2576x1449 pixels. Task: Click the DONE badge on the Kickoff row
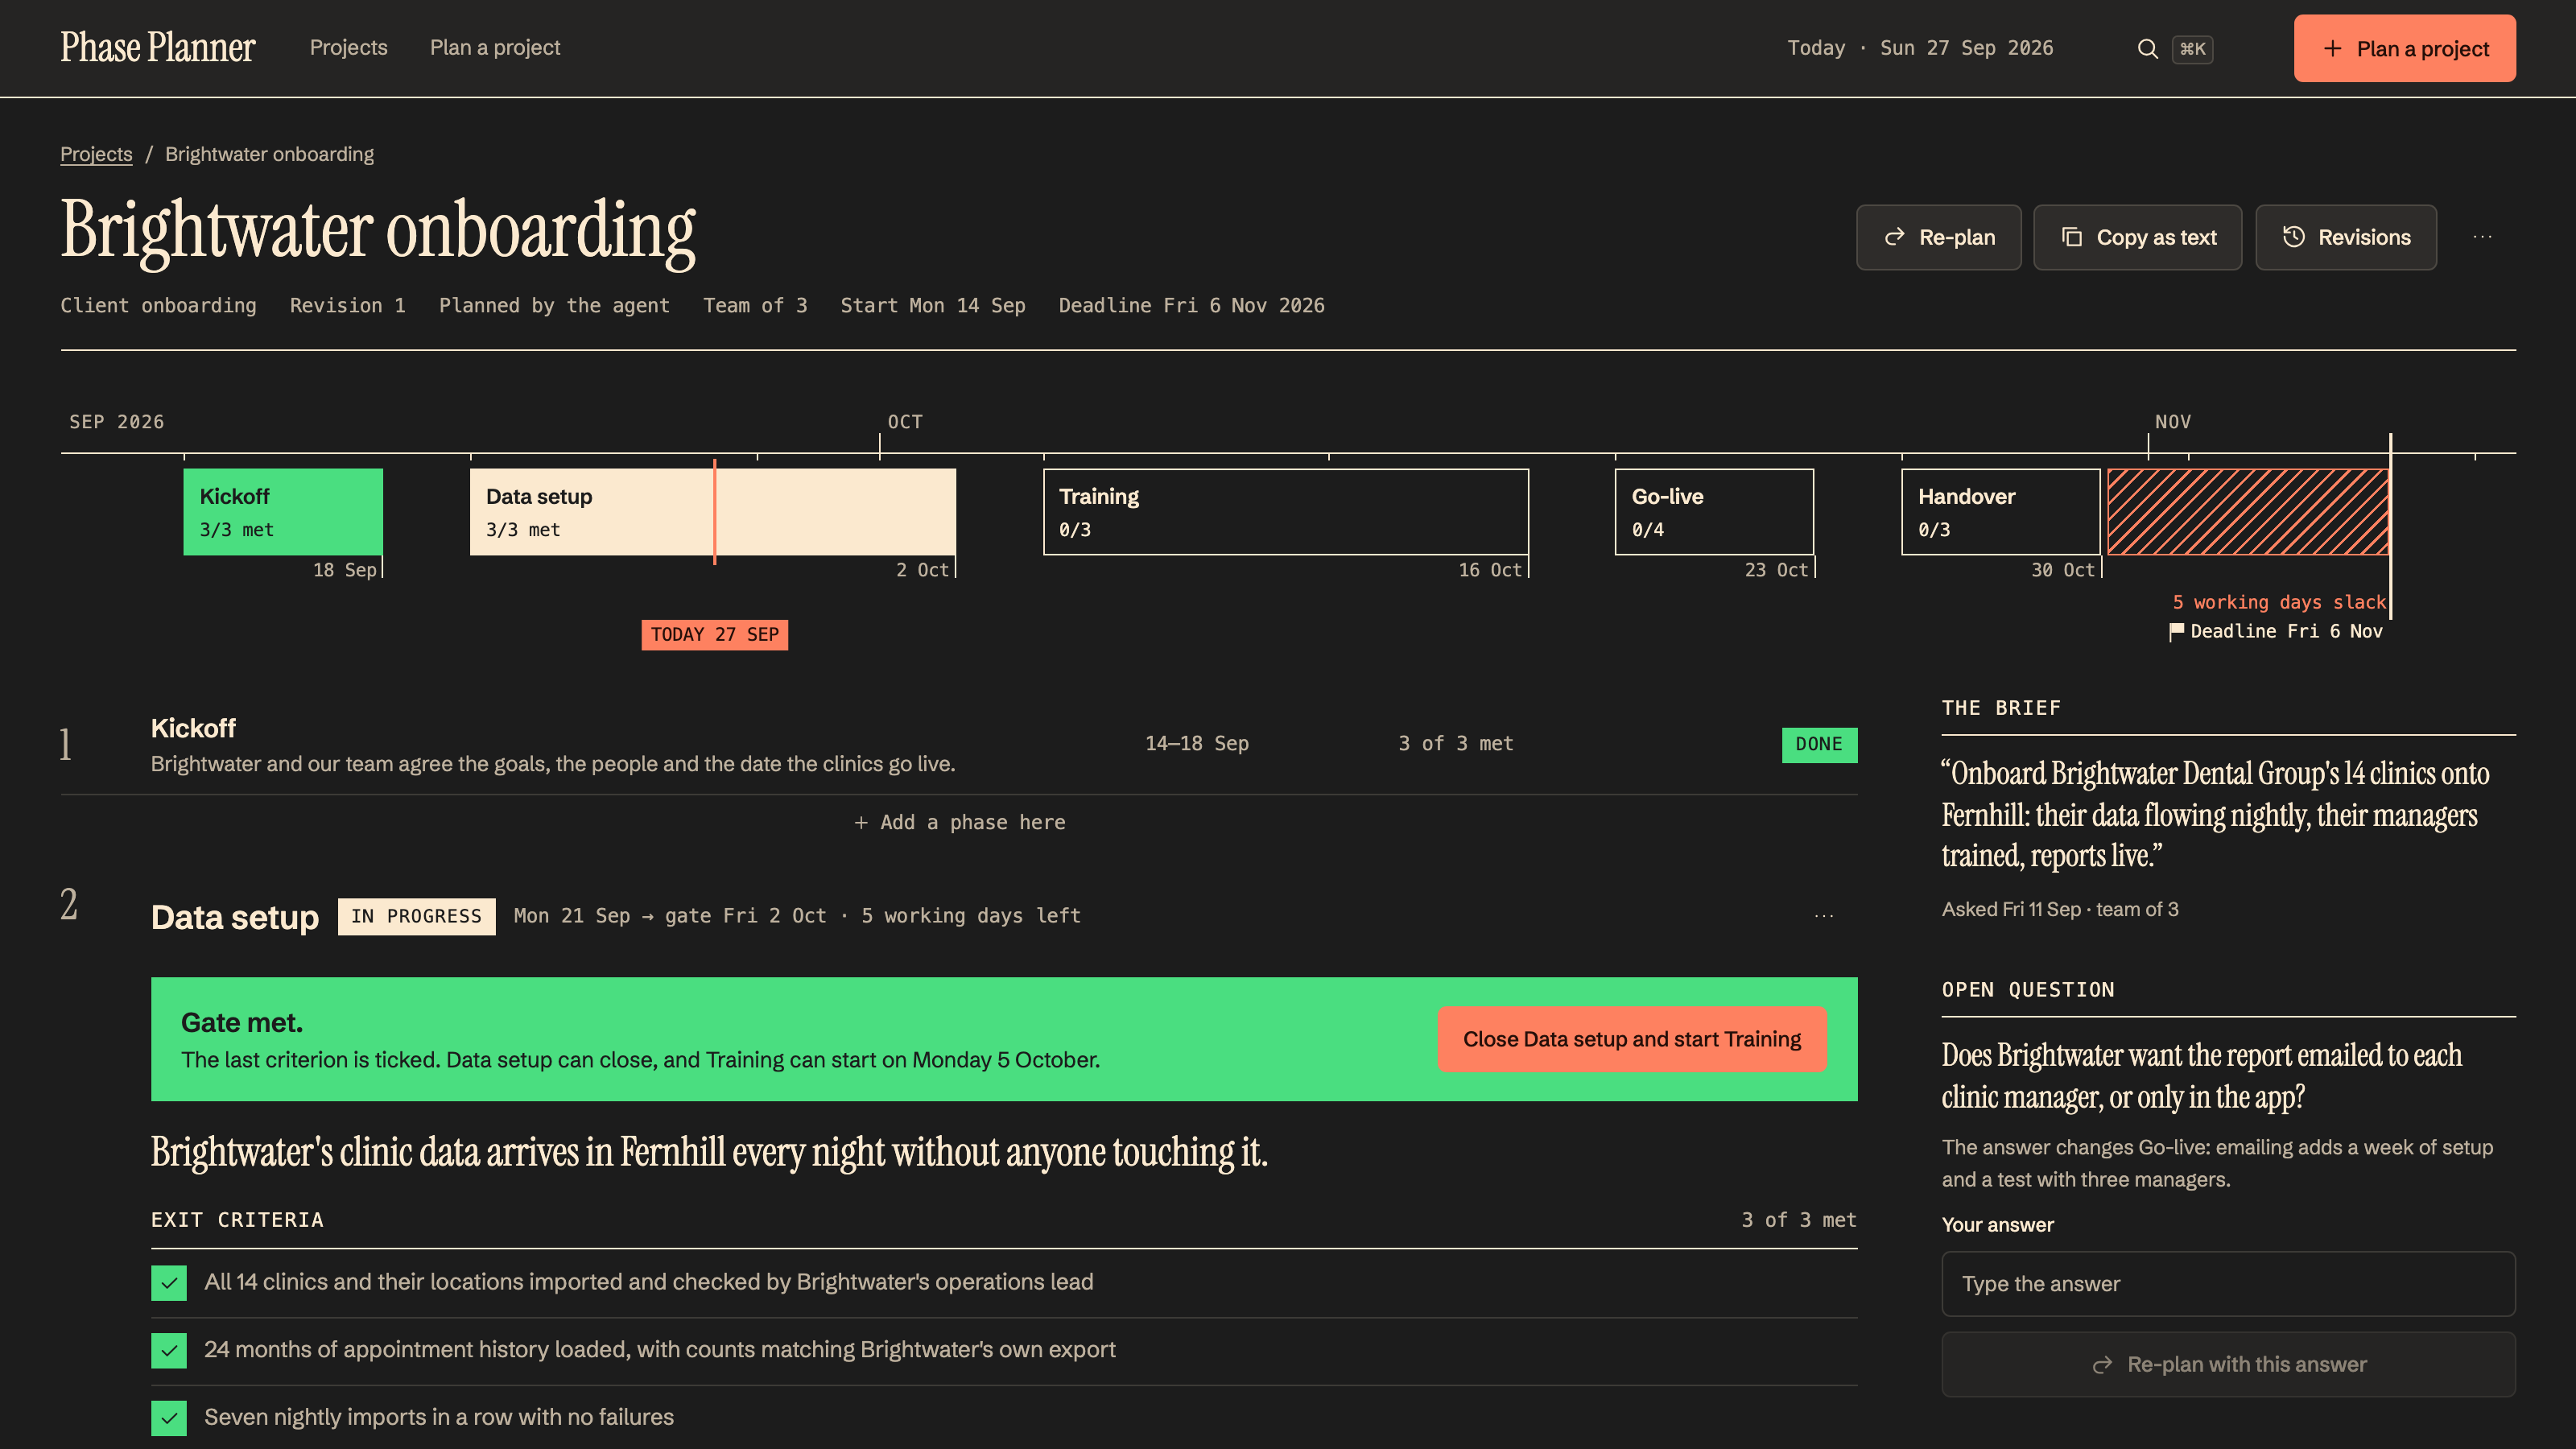tap(1819, 745)
